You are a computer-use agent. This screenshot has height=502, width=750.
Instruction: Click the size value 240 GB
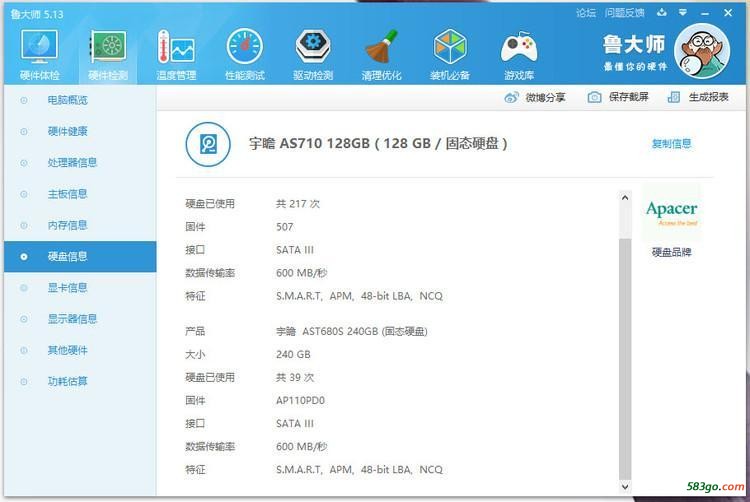(293, 355)
